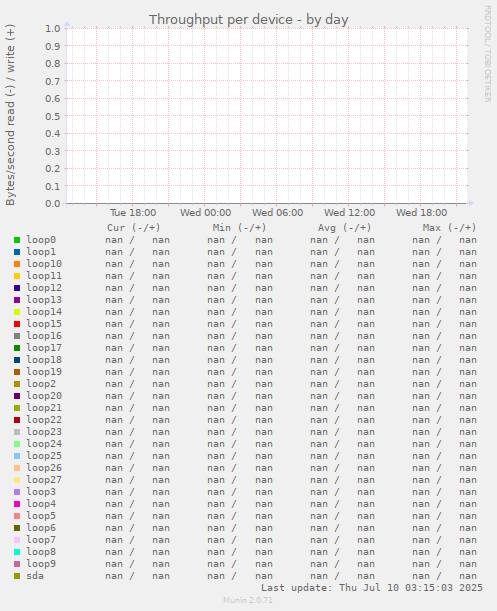Click the loop14 lime legend swatch

click(x=17, y=312)
